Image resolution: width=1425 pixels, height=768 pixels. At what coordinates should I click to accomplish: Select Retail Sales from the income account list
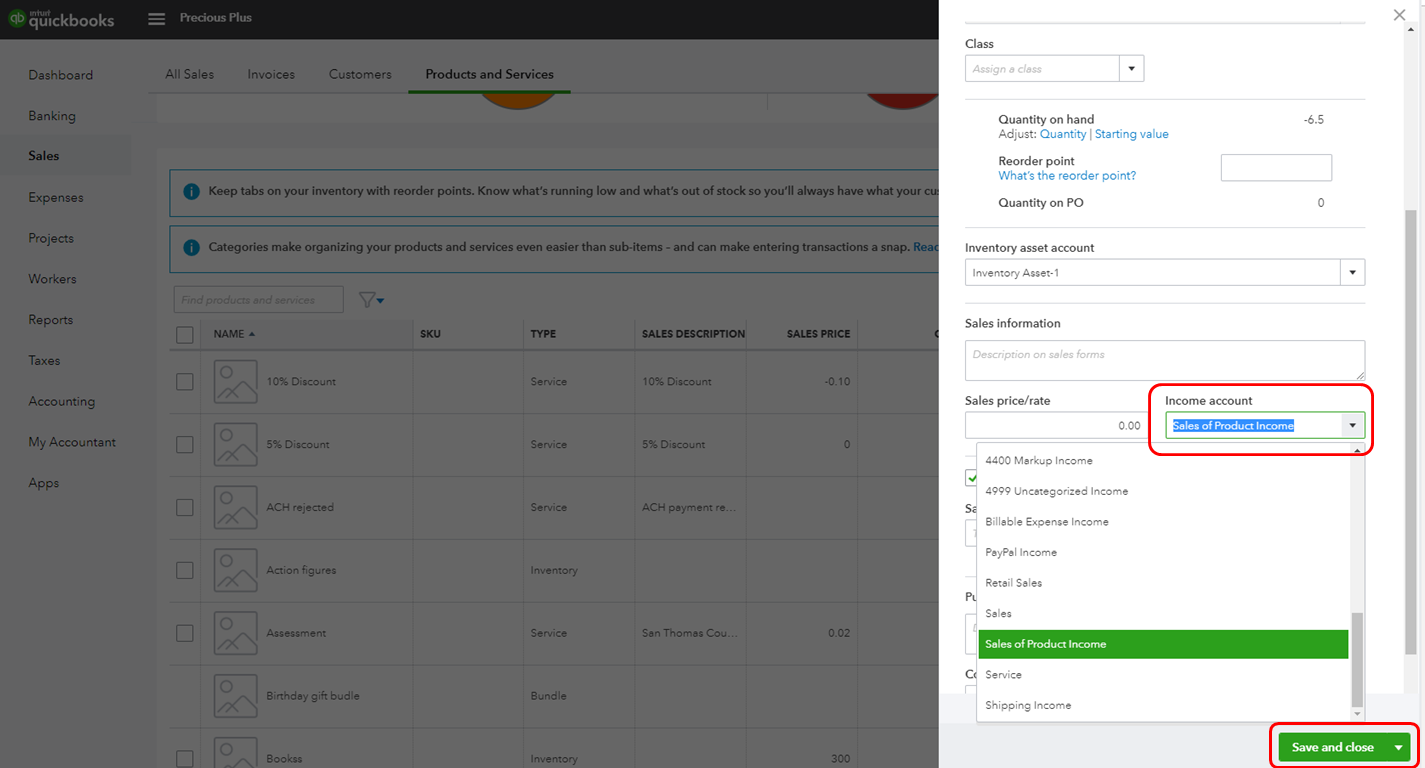click(x=1013, y=582)
